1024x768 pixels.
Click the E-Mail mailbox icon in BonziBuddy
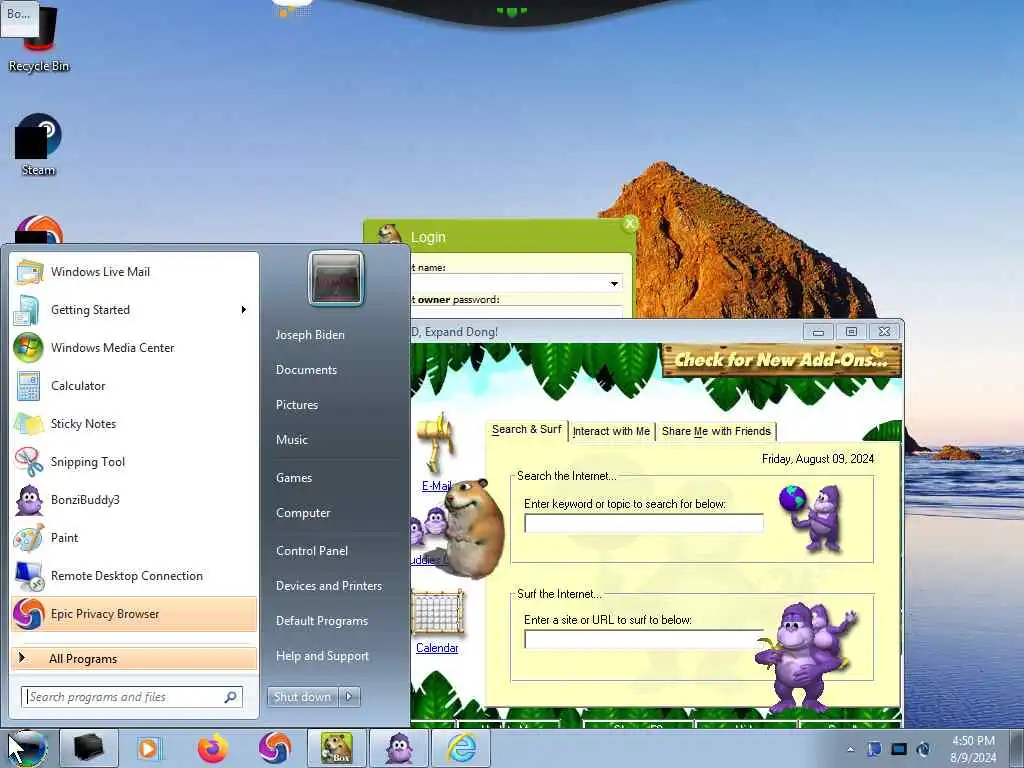tap(436, 445)
